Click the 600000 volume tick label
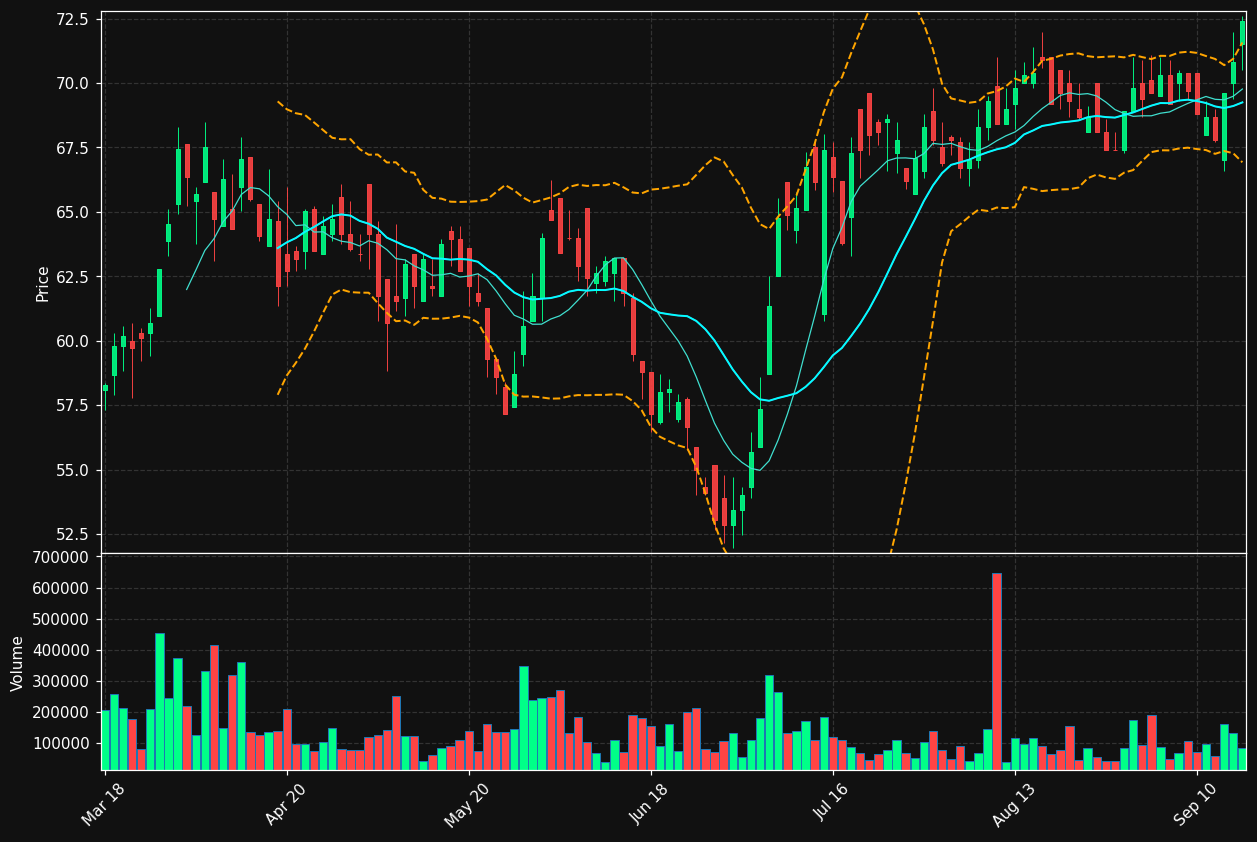This screenshot has height=842, width=1257. pos(61,588)
